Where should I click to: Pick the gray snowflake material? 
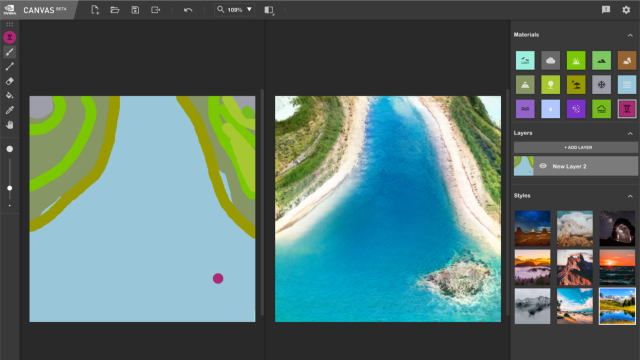(x=601, y=84)
